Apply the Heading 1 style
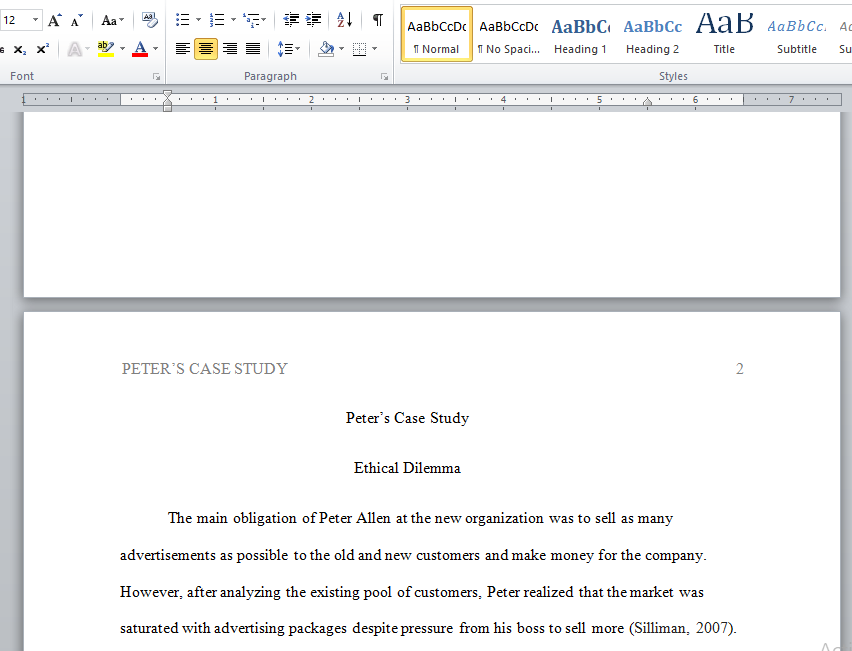852x651 pixels. (x=580, y=34)
